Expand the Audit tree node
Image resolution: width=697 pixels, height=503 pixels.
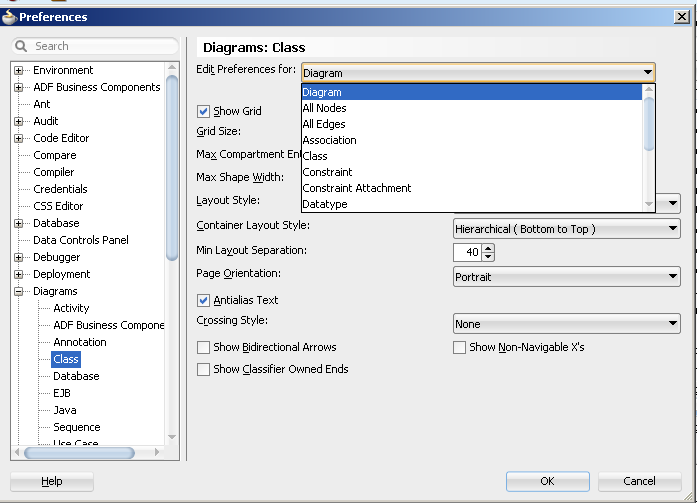click(x=18, y=121)
